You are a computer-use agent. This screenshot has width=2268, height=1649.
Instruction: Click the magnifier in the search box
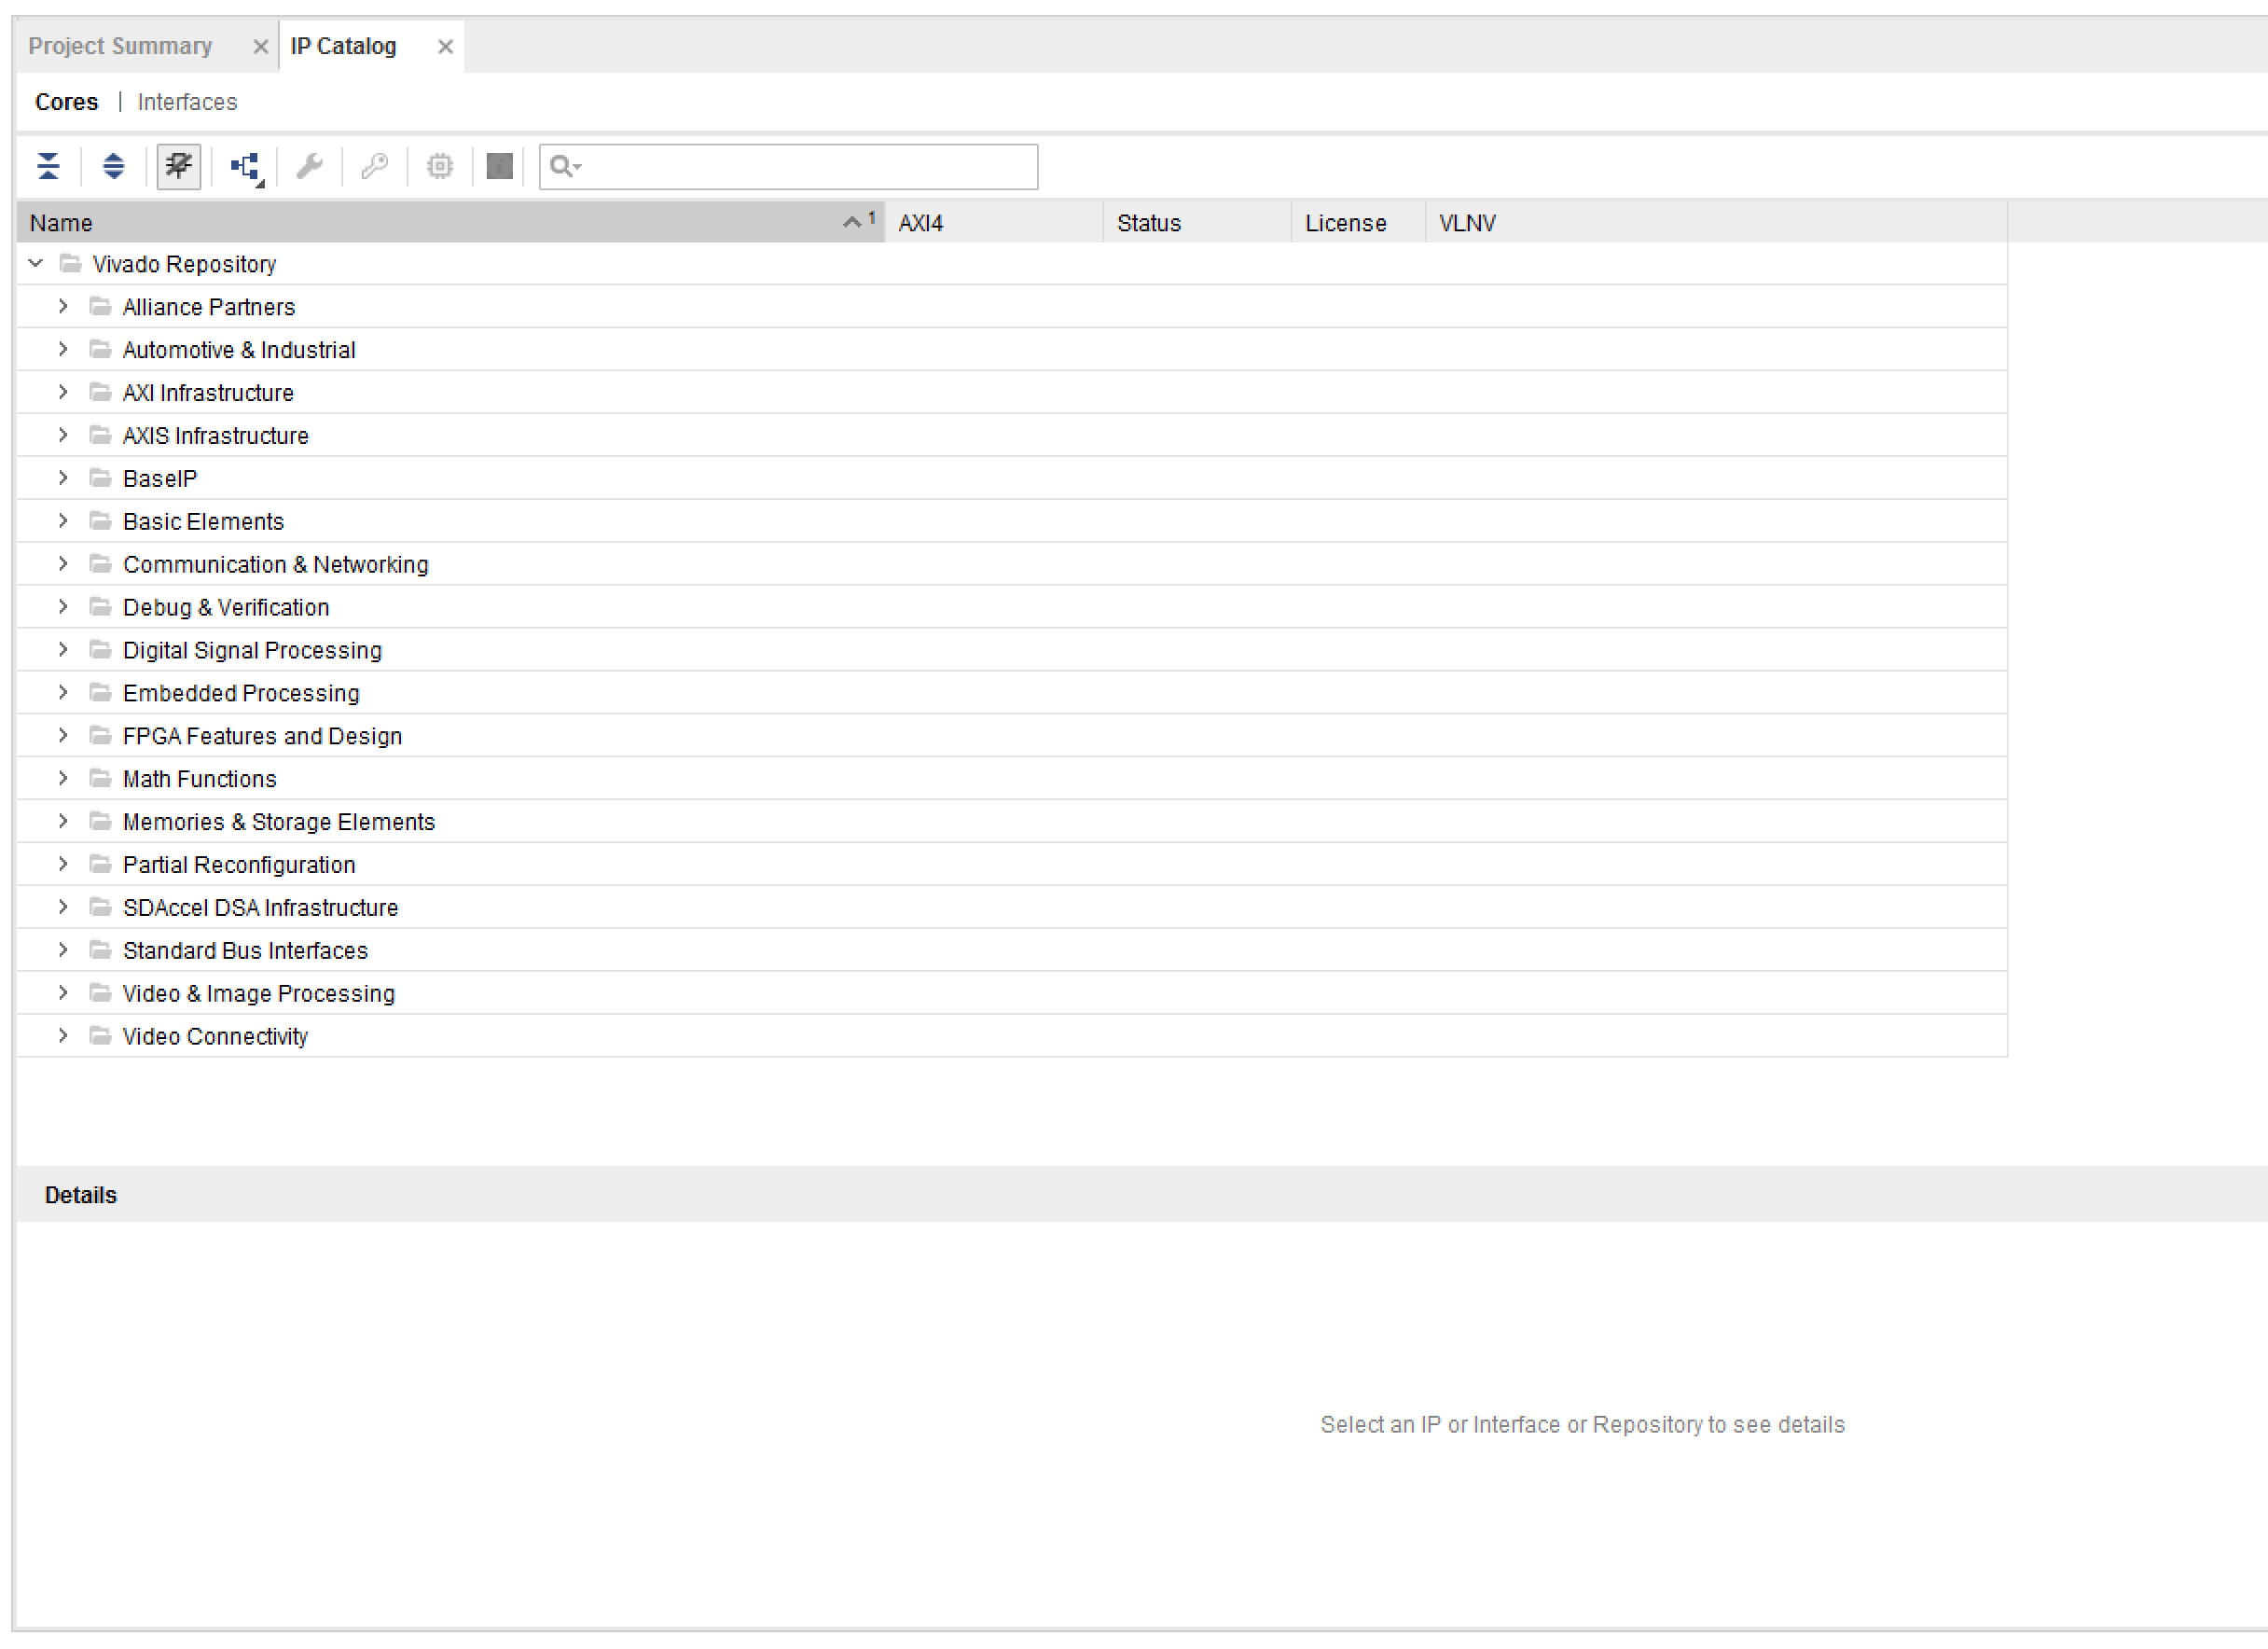[x=564, y=167]
